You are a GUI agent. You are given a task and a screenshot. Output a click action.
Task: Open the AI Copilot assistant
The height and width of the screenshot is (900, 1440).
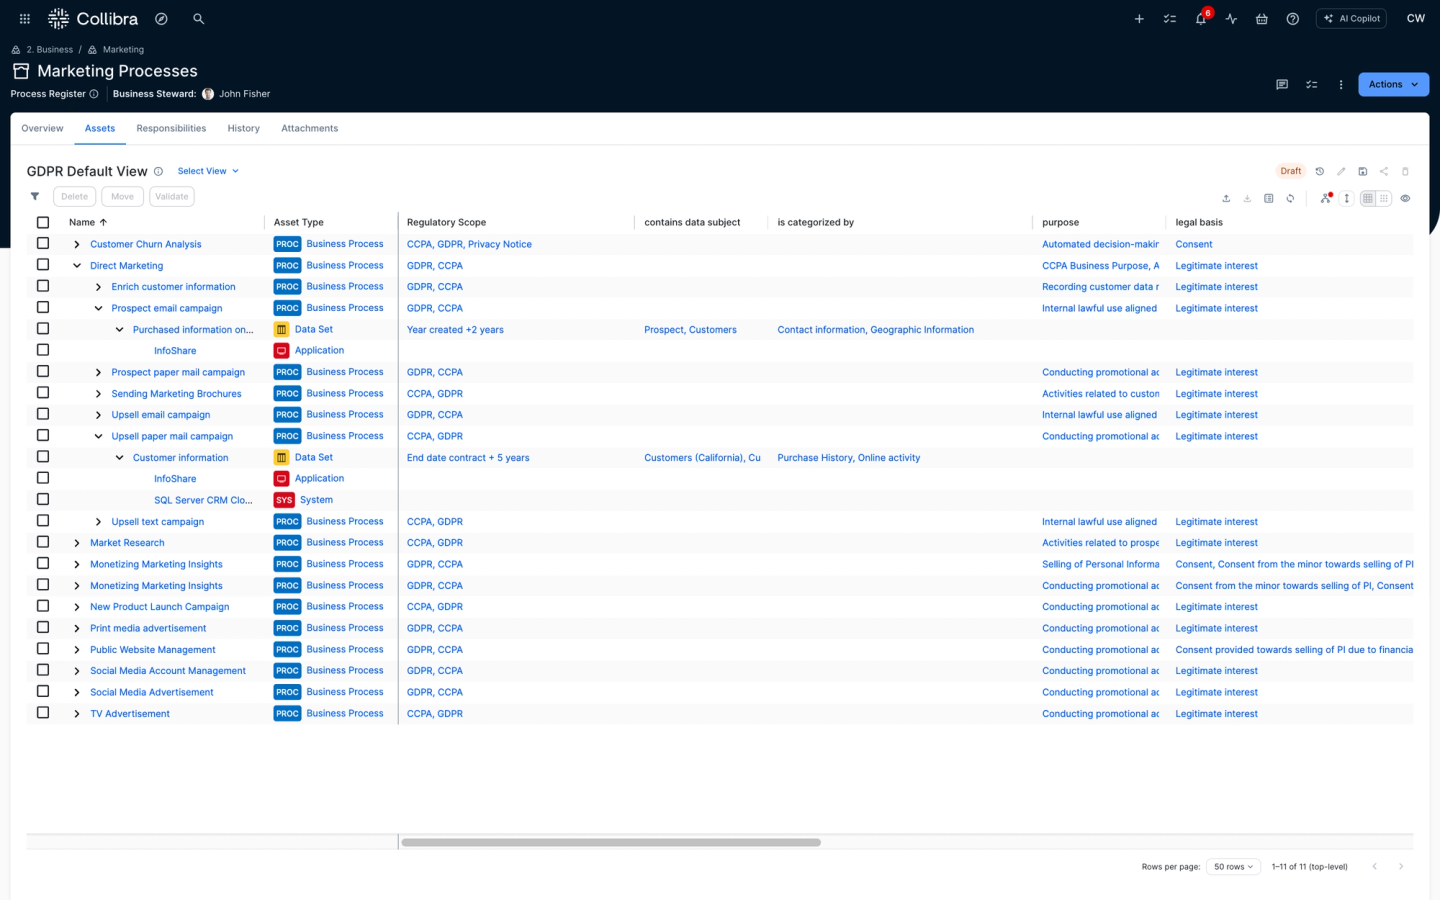point(1351,19)
